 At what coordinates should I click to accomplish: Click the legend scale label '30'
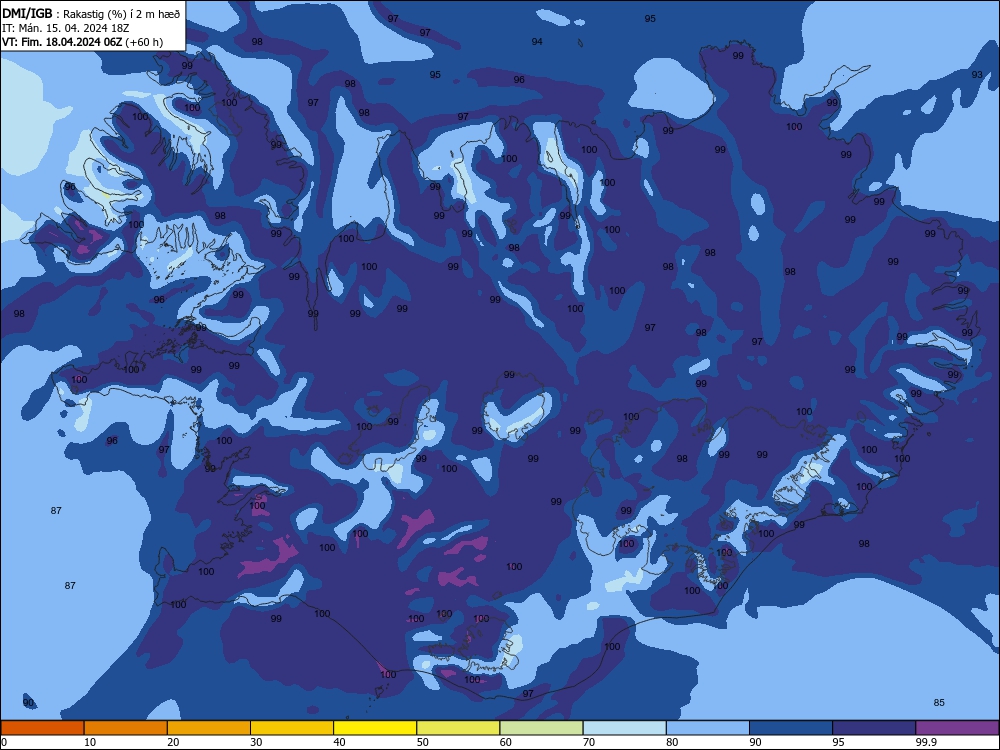pyautogui.click(x=256, y=742)
